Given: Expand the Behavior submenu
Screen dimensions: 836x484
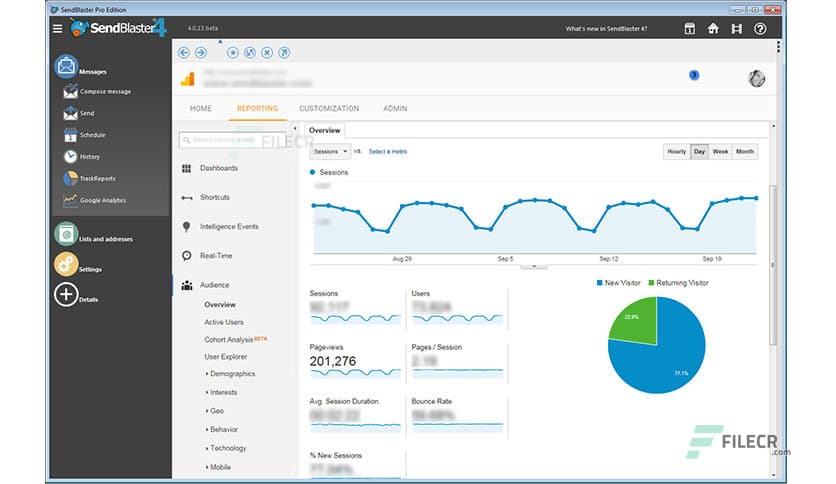Looking at the screenshot, I should click(222, 430).
